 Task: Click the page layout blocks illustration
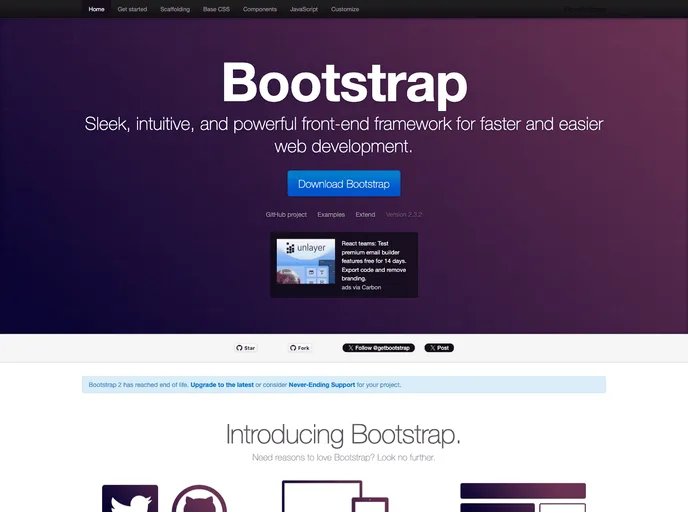pos(523,498)
